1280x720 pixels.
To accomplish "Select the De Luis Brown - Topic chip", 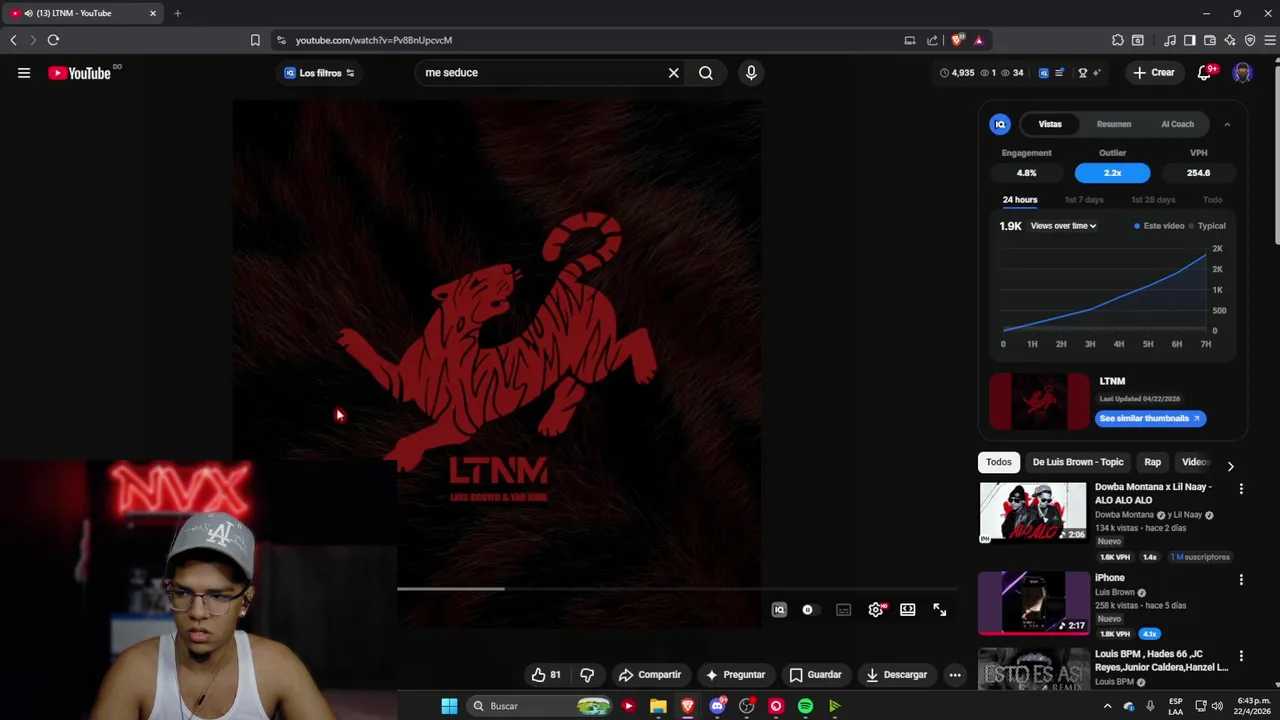I will (1078, 462).
